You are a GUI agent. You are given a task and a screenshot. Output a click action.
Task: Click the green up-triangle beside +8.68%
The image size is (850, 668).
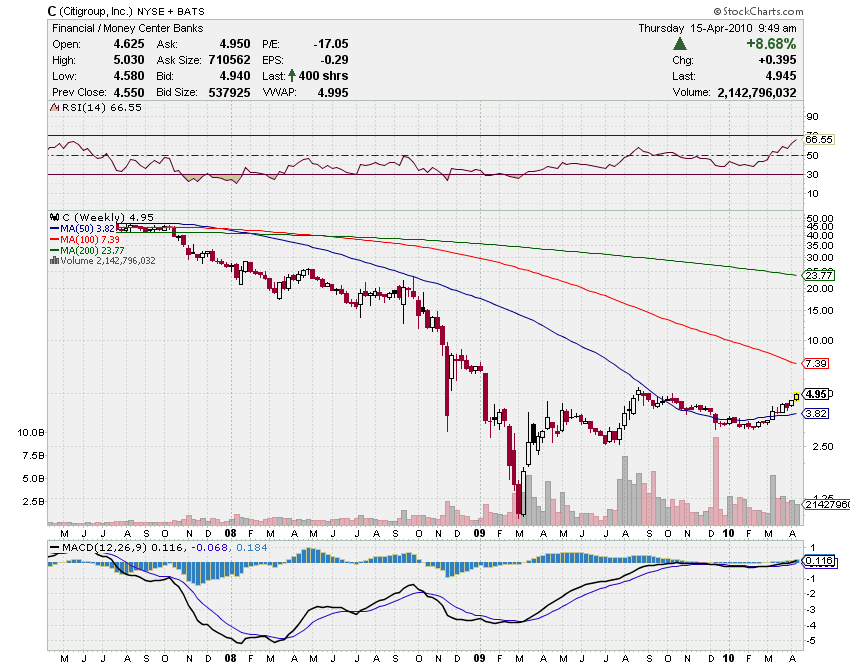[x=680, y=44]
